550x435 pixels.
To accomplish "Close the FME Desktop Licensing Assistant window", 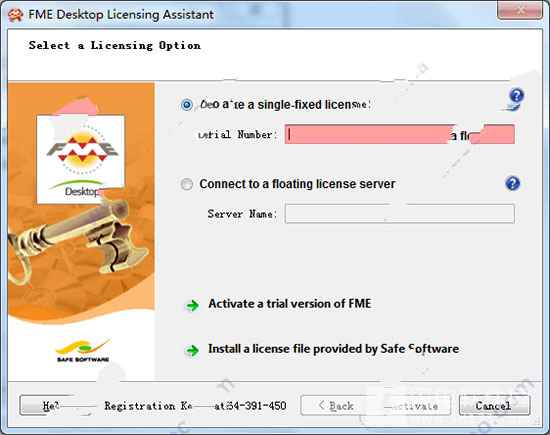I will tap(520, 11).
